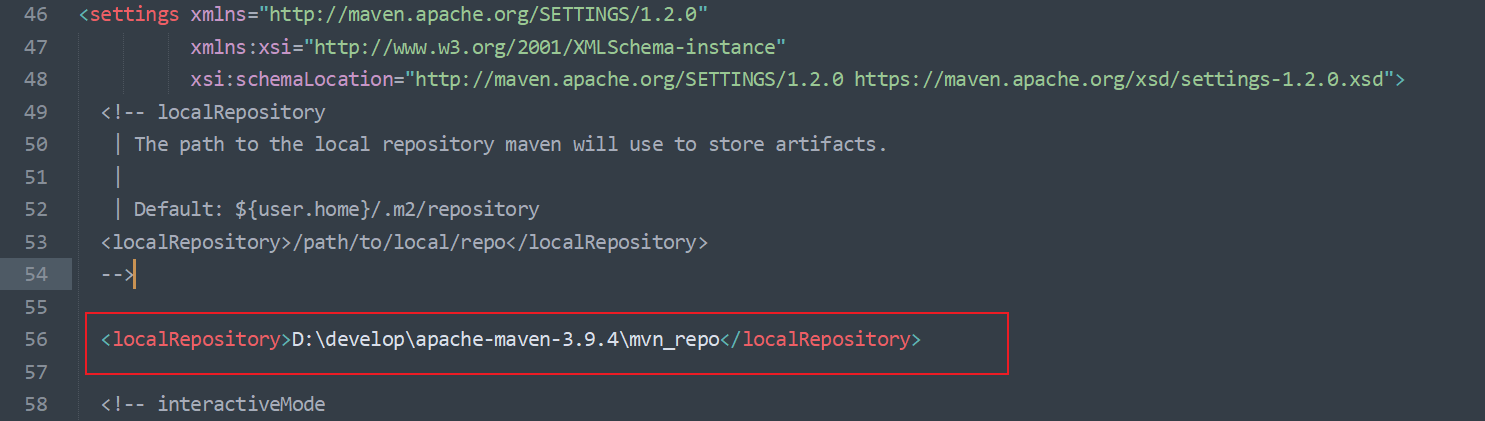Click the /path/to/local/repo placeholder text
This screenshot has height=421, width=1485.
pos(403,242)
